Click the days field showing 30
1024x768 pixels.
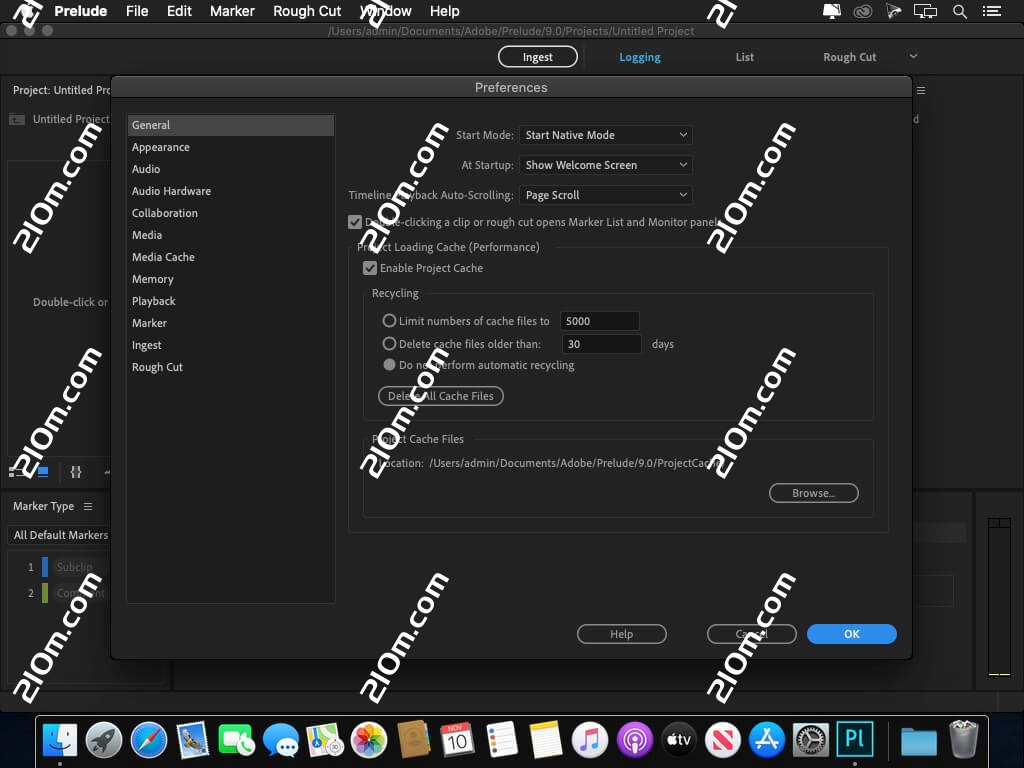point(601,344)
